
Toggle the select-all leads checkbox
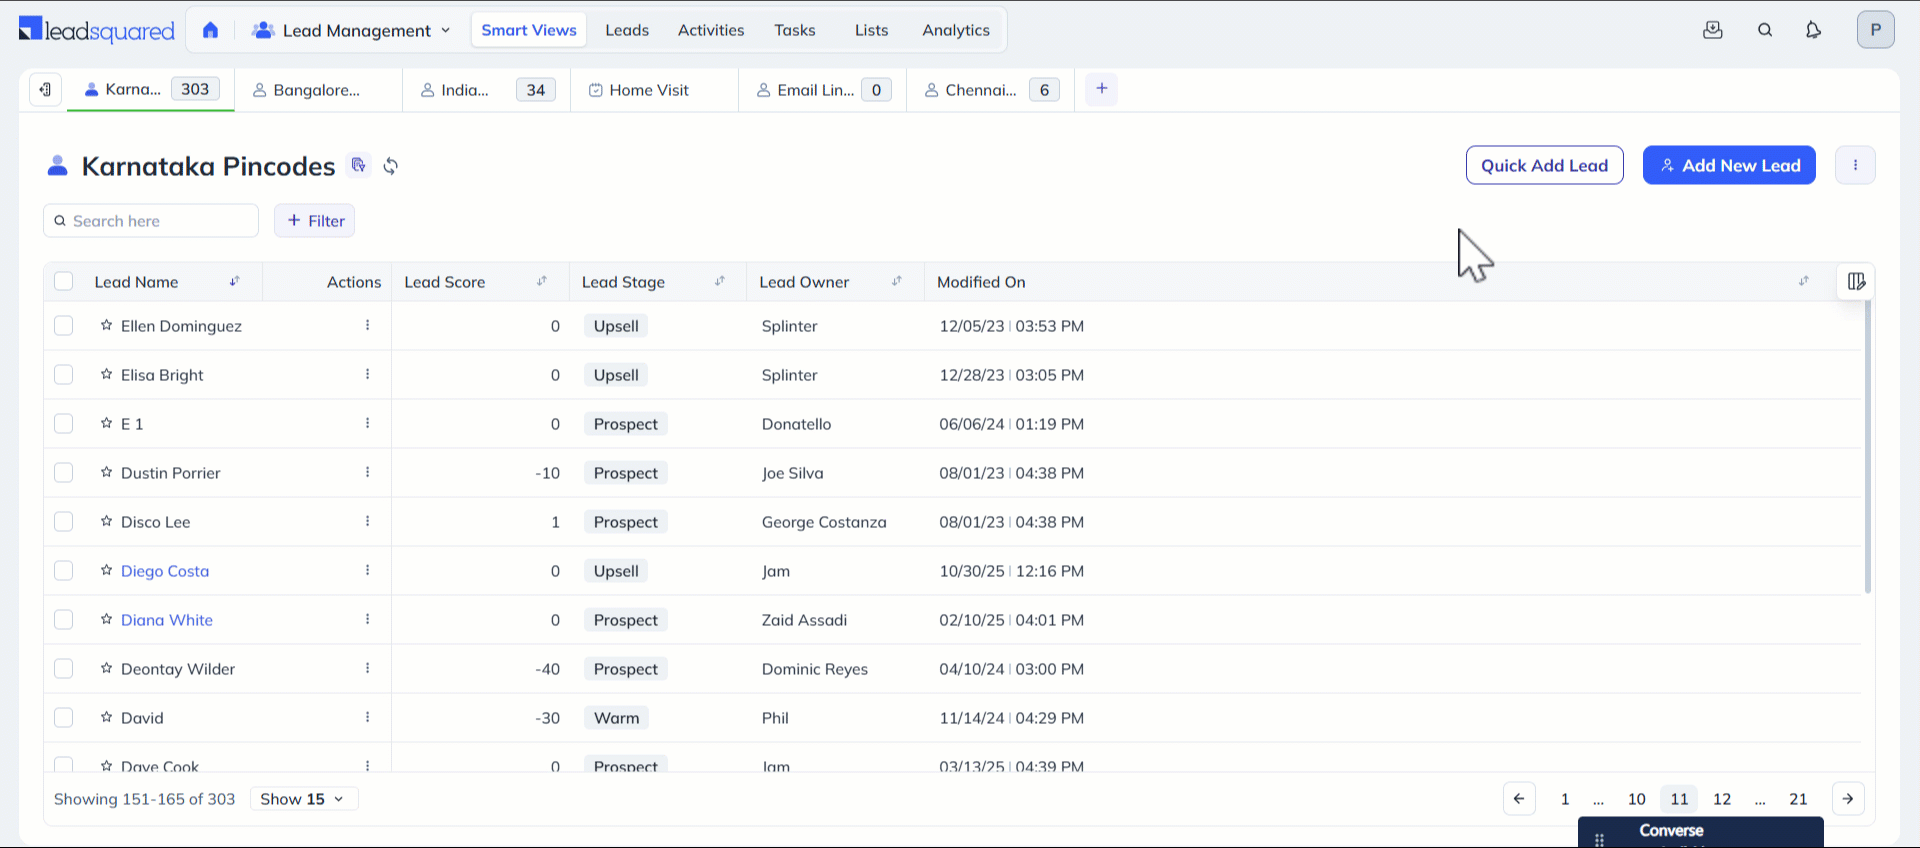64,282
